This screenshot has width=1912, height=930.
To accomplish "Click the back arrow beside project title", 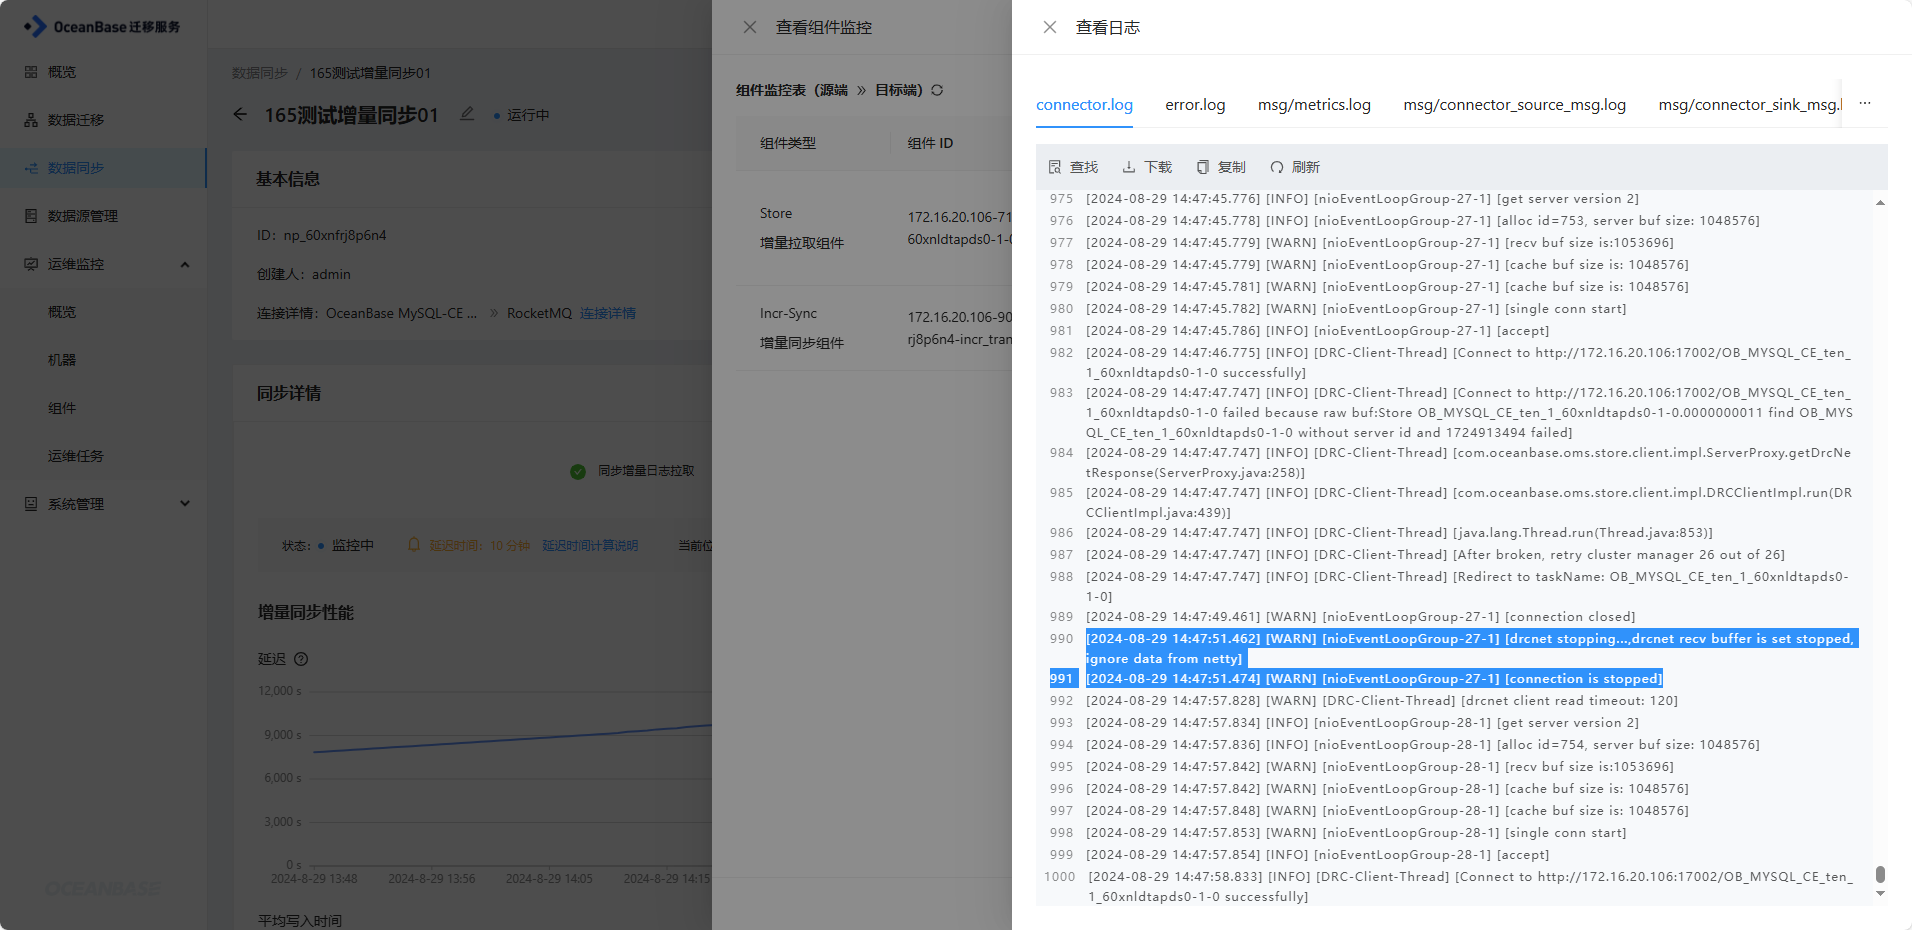I will (240, 114).
